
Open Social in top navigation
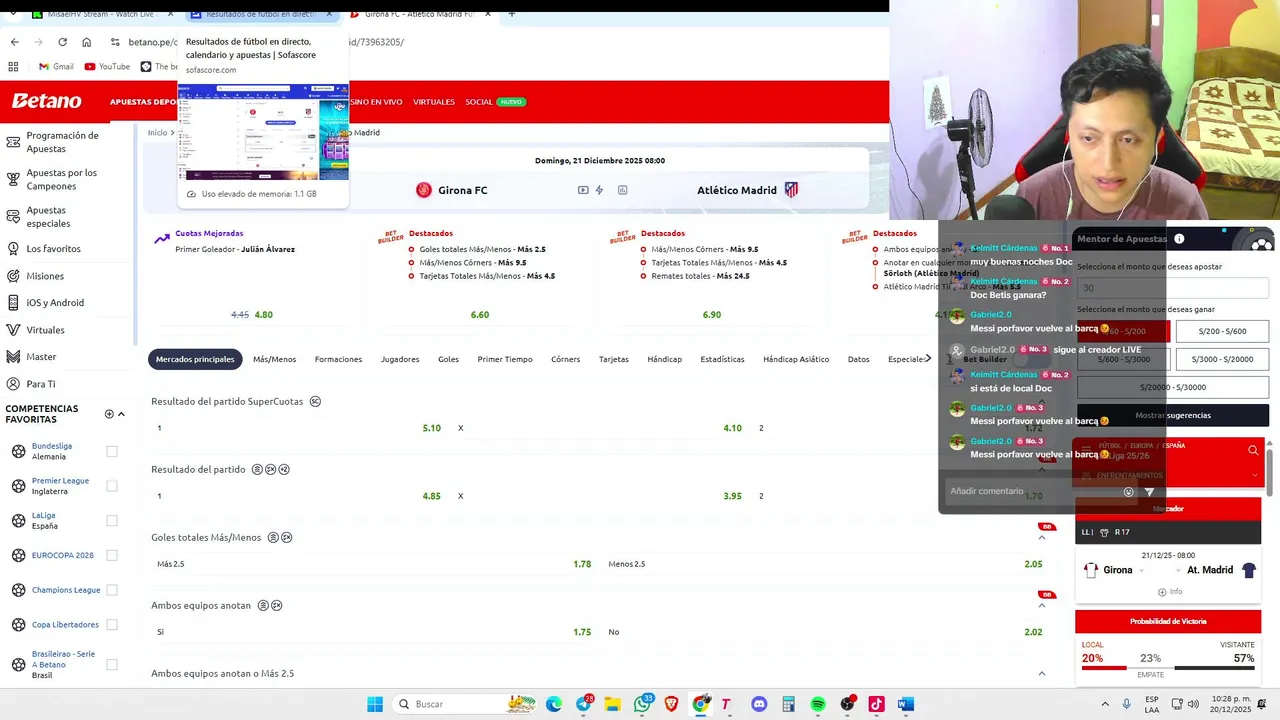(479, 102)
